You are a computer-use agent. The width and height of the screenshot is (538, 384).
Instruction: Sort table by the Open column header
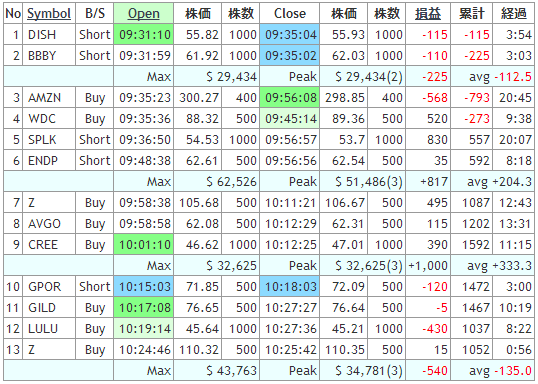(x=143, y=14)
